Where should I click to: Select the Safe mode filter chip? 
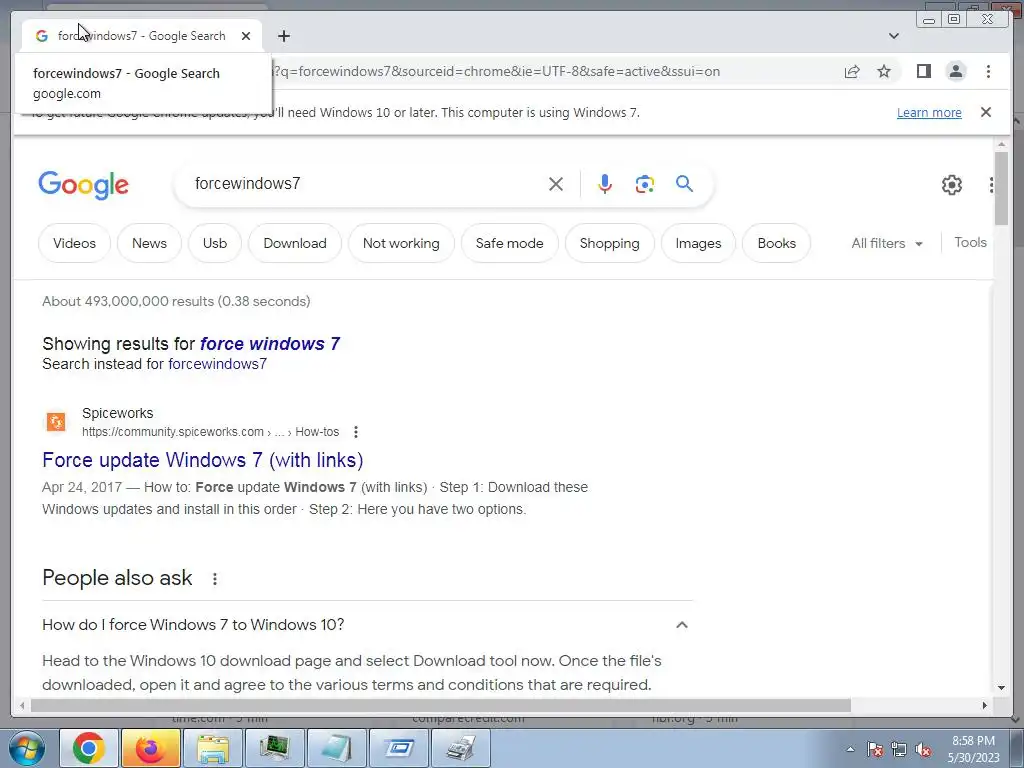click(x=509, y=243)
